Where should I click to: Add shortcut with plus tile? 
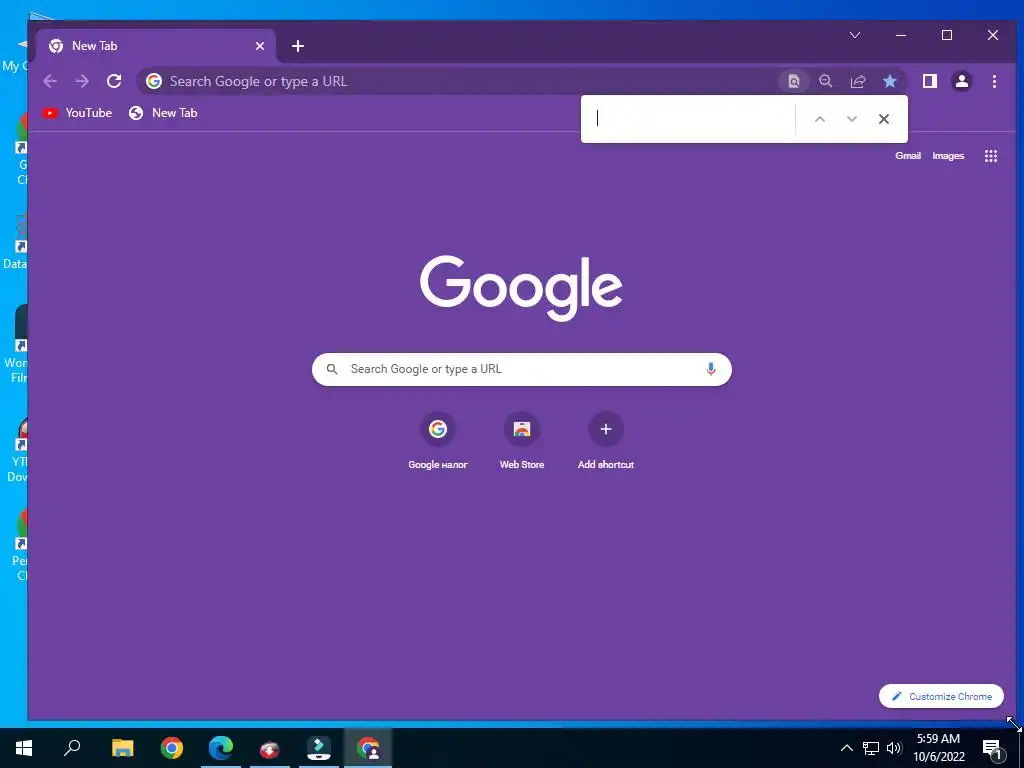[605, 441]
